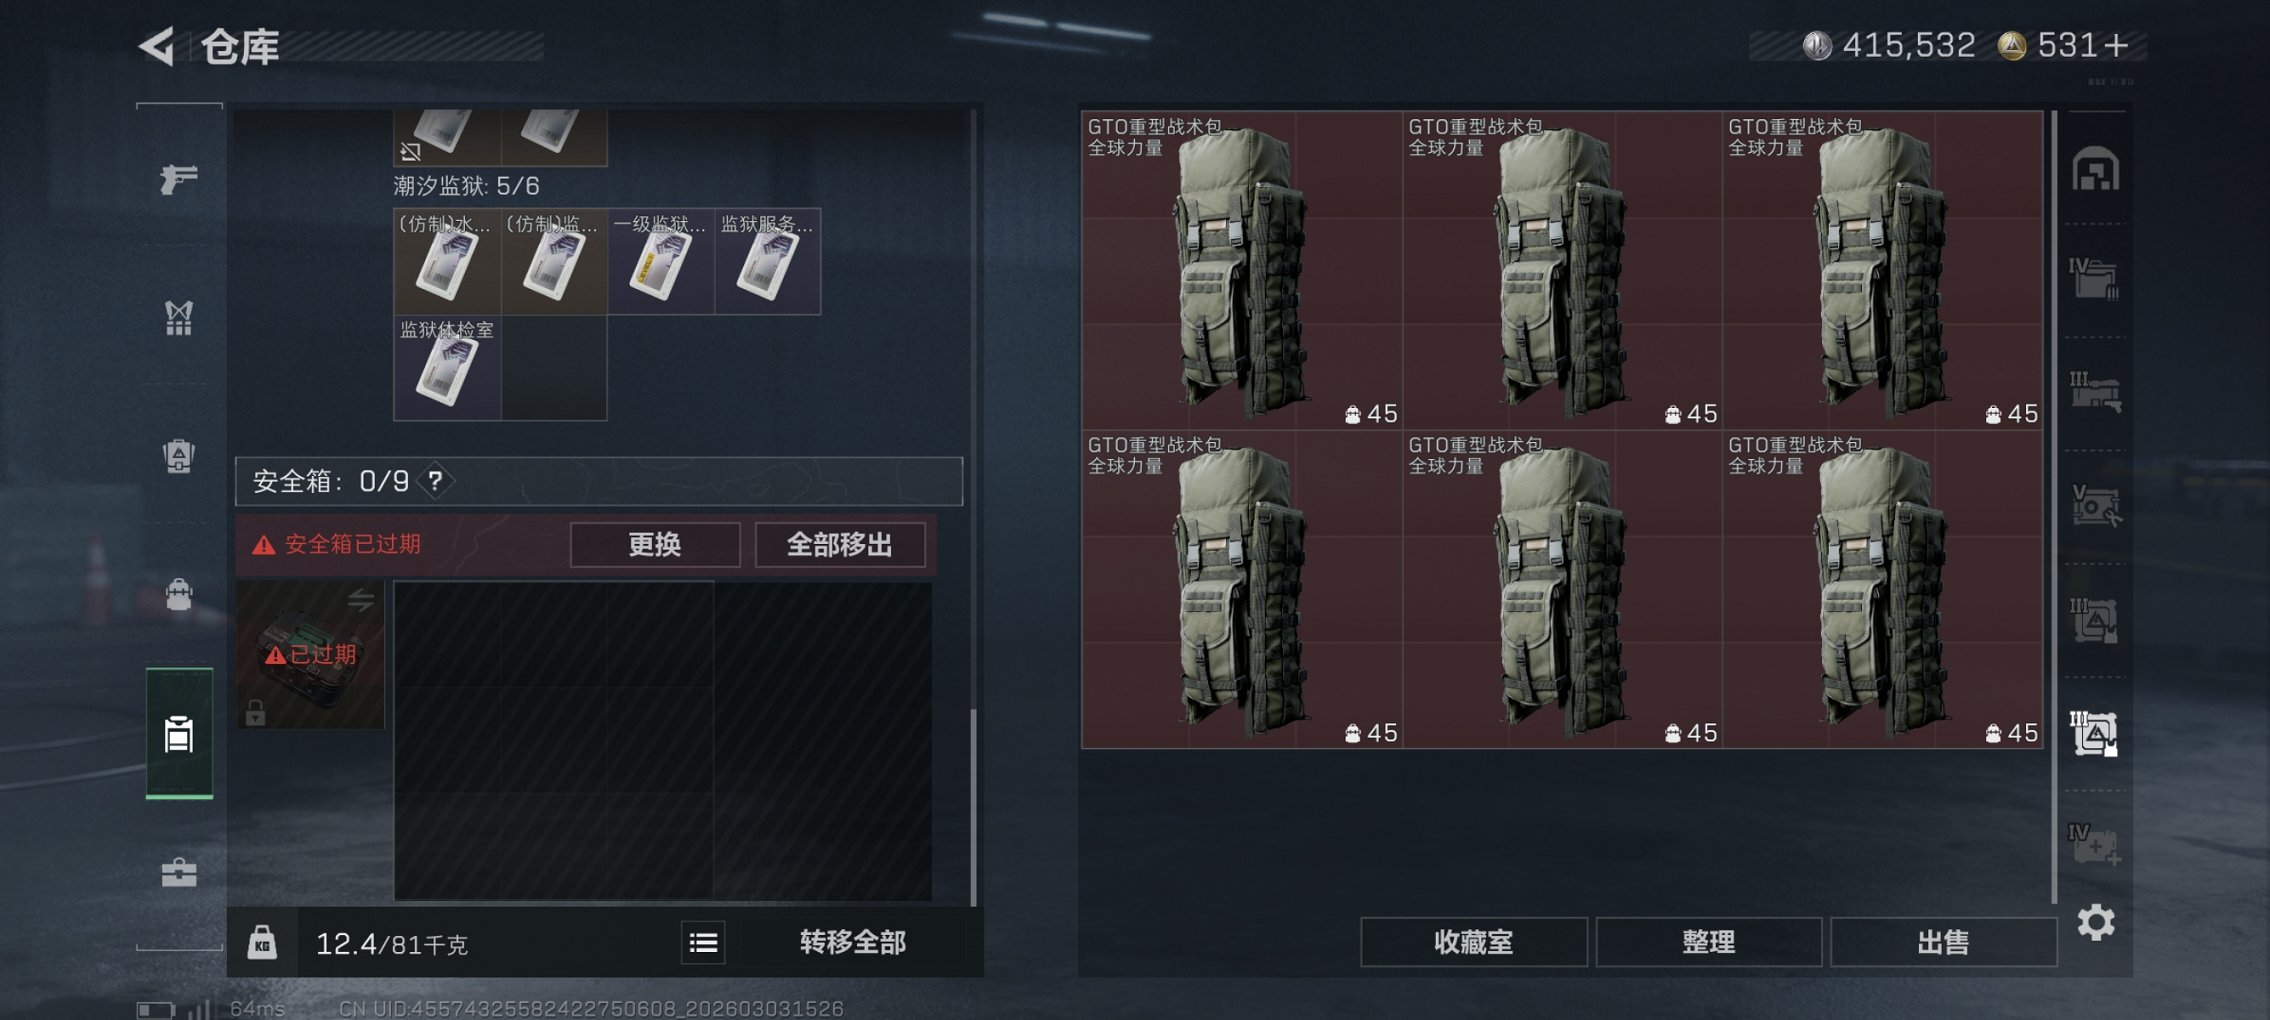Open the weapons category pistol icon

(x=179, y=178)
